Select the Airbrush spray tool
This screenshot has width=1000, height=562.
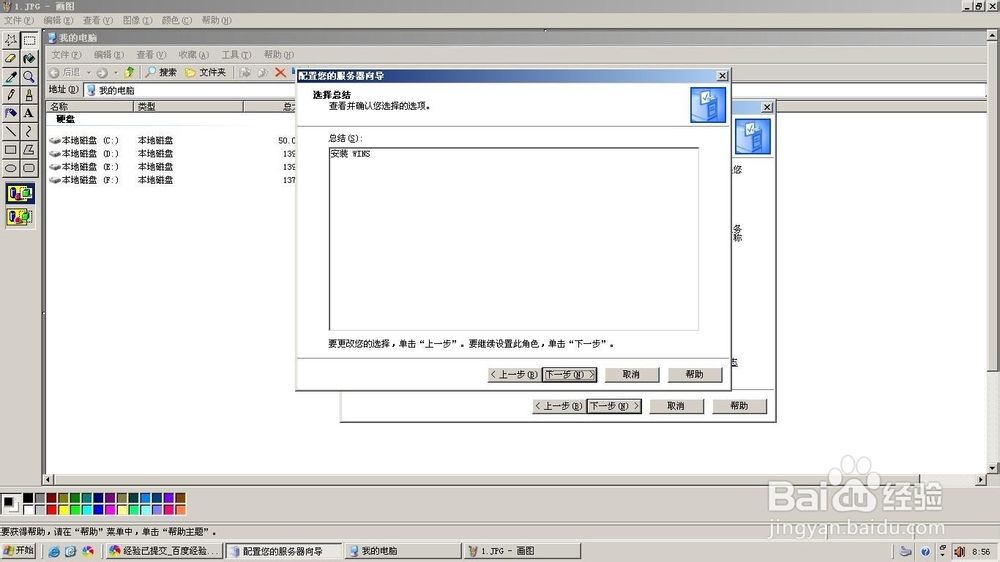11,114
